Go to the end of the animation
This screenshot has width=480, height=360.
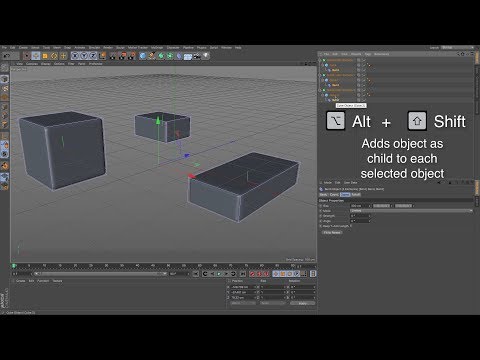coord(243,274)
